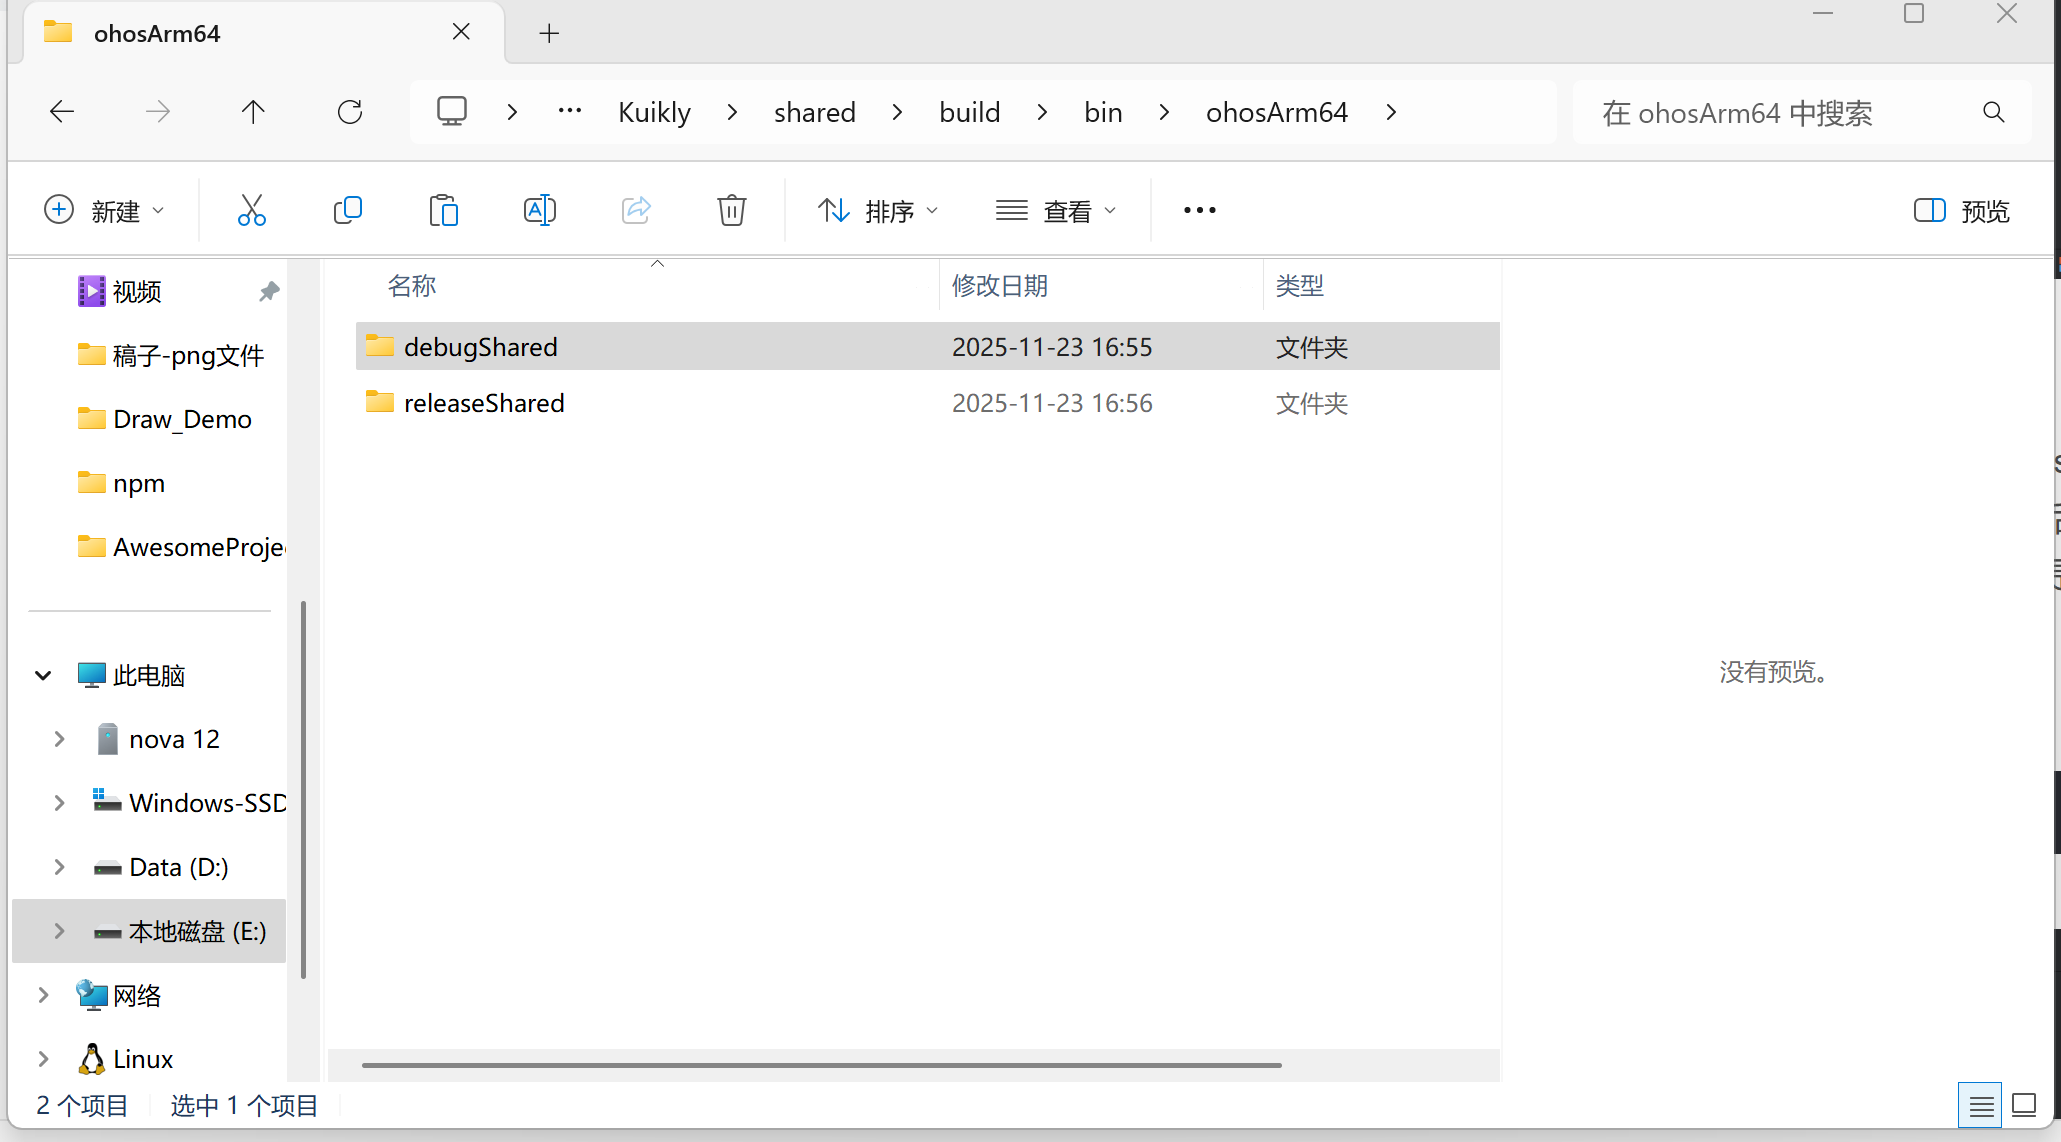Expand the Data (D:) drive
The height and width of the screenshot is (1142, 2061).
coord(59,867)
